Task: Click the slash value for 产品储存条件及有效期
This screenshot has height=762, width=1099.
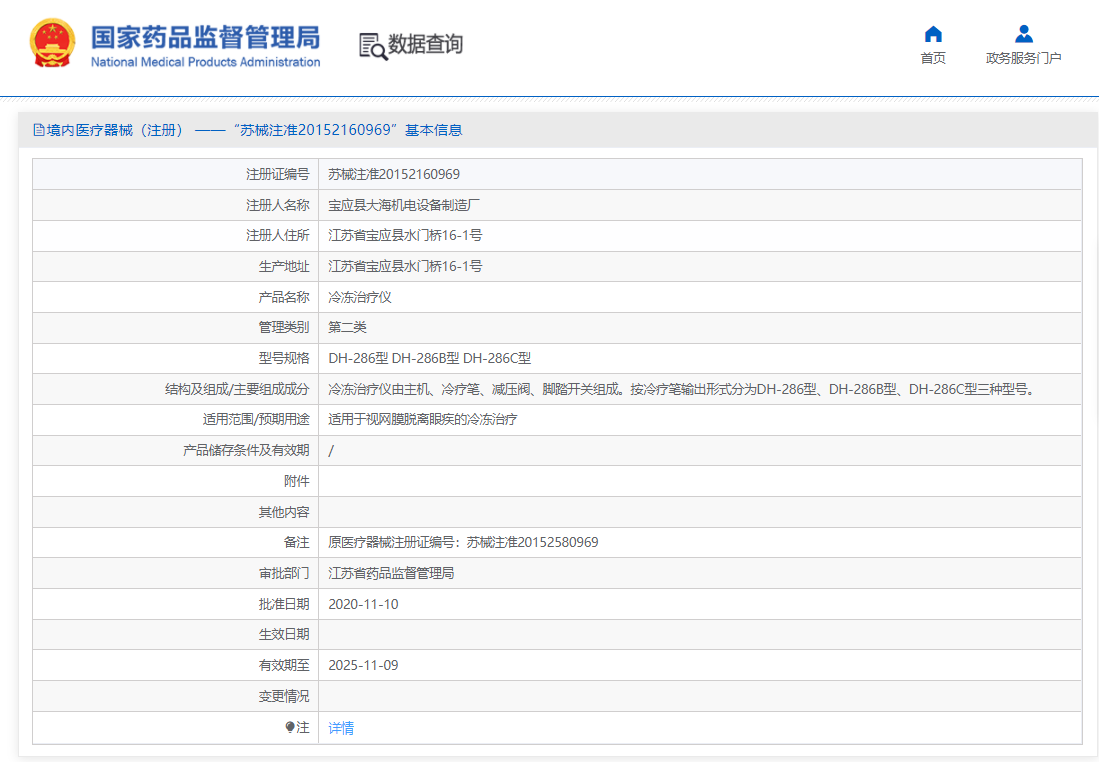Action: tap(331, 450)
